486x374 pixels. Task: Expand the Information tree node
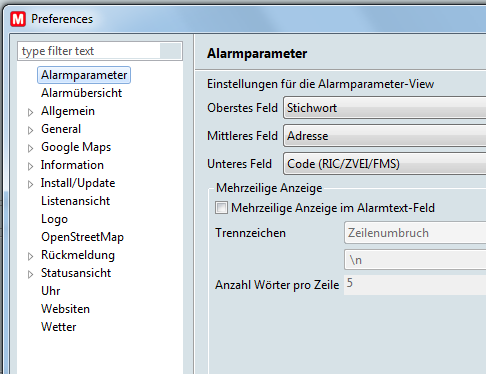(30, 166)
